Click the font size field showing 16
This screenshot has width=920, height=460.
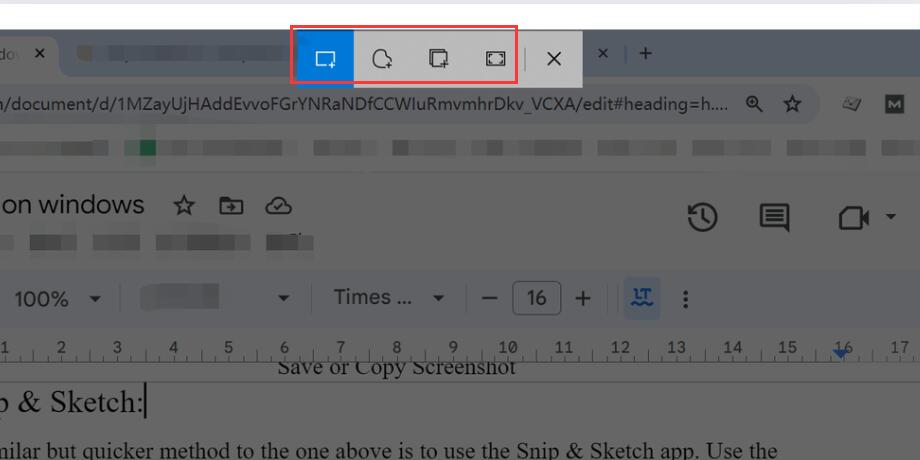pos(536,298)
